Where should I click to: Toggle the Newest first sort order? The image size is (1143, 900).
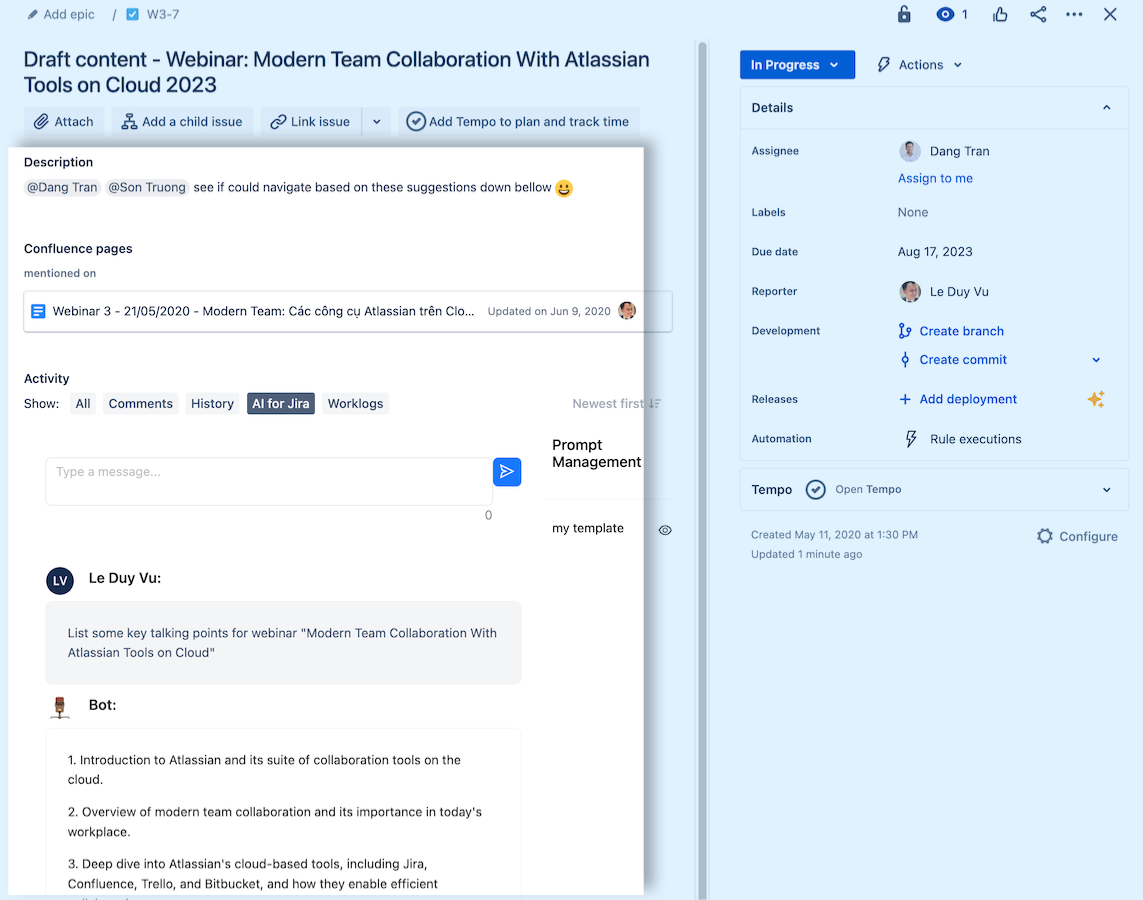tap(616, 404)
